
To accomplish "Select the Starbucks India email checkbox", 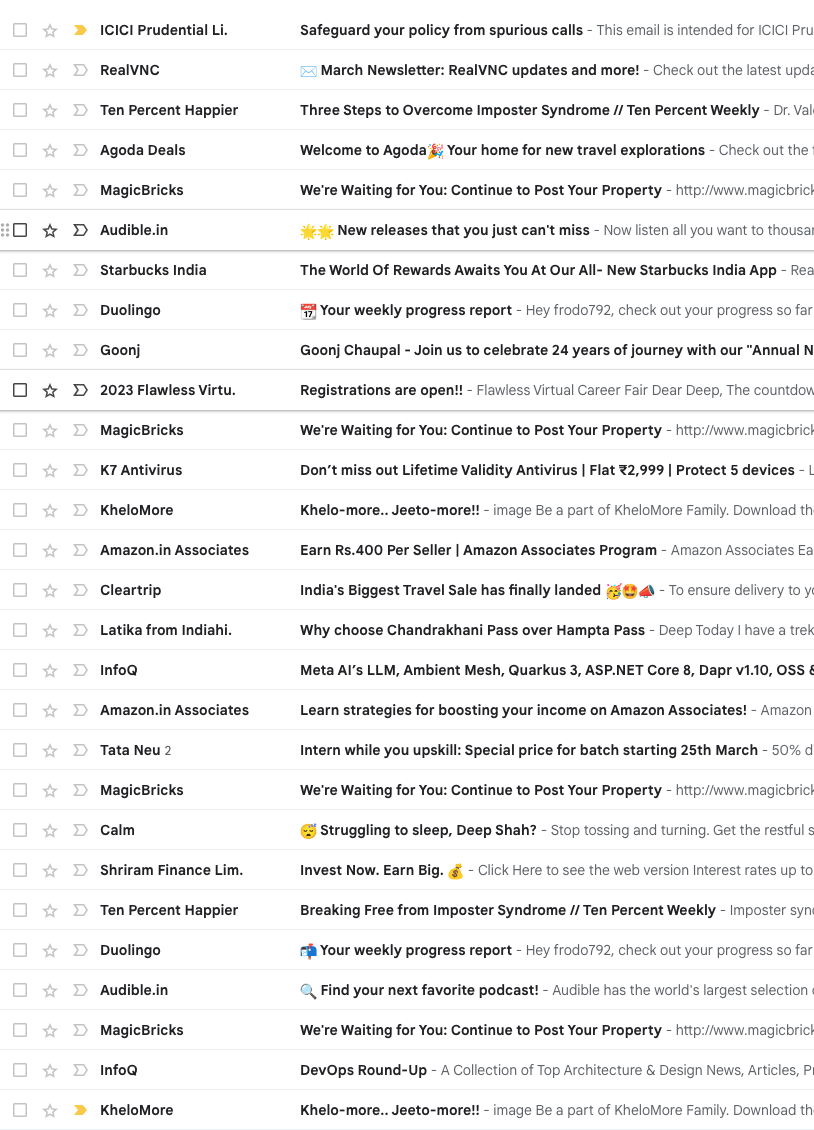I will click(20, 270).
